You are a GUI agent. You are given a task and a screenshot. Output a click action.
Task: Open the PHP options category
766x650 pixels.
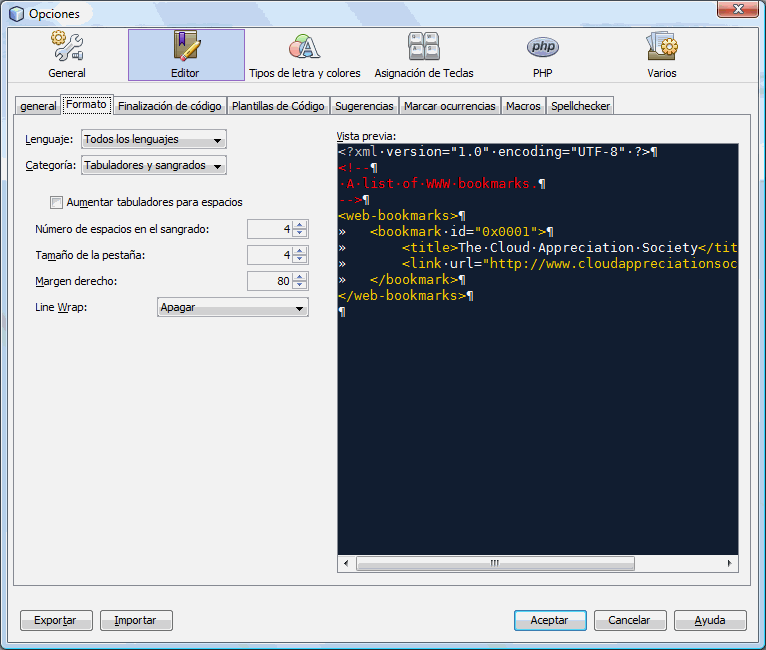(x=543, y=55)
